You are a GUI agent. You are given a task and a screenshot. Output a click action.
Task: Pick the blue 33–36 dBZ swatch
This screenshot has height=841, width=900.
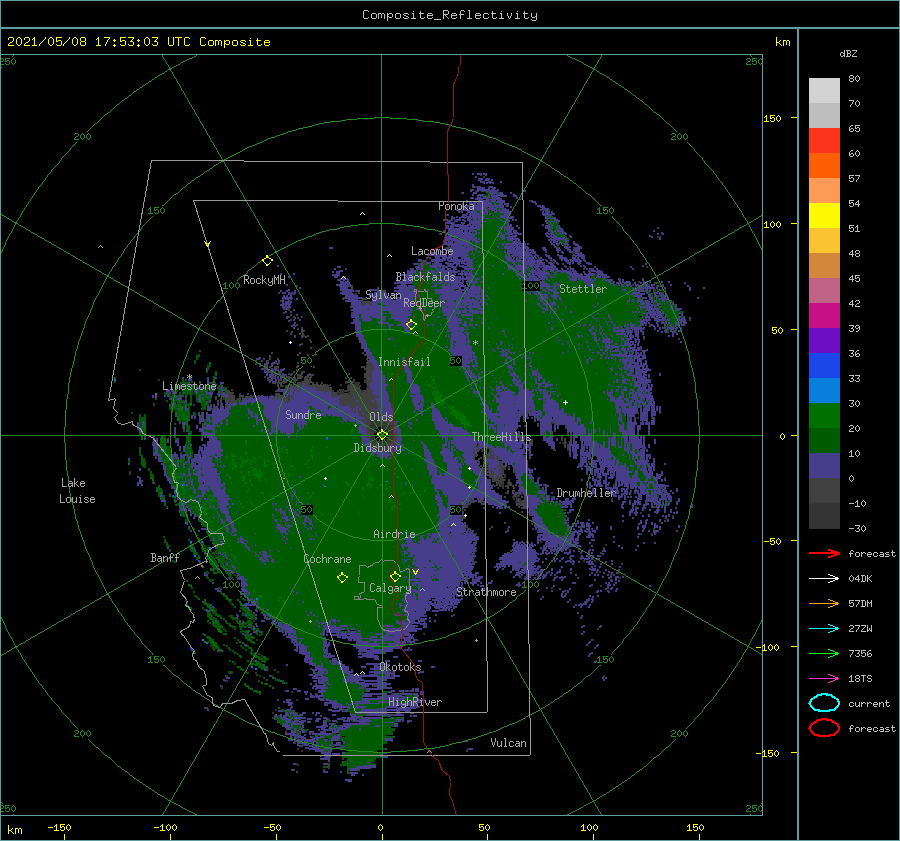tap(824, 366)
